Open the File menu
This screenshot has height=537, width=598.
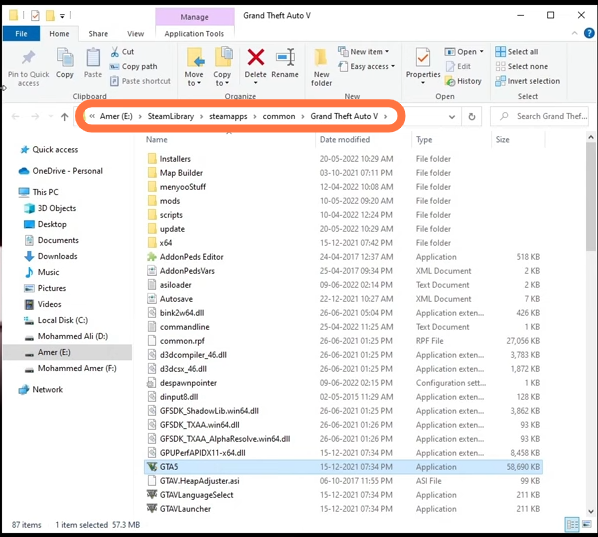[x=21, y=34]
